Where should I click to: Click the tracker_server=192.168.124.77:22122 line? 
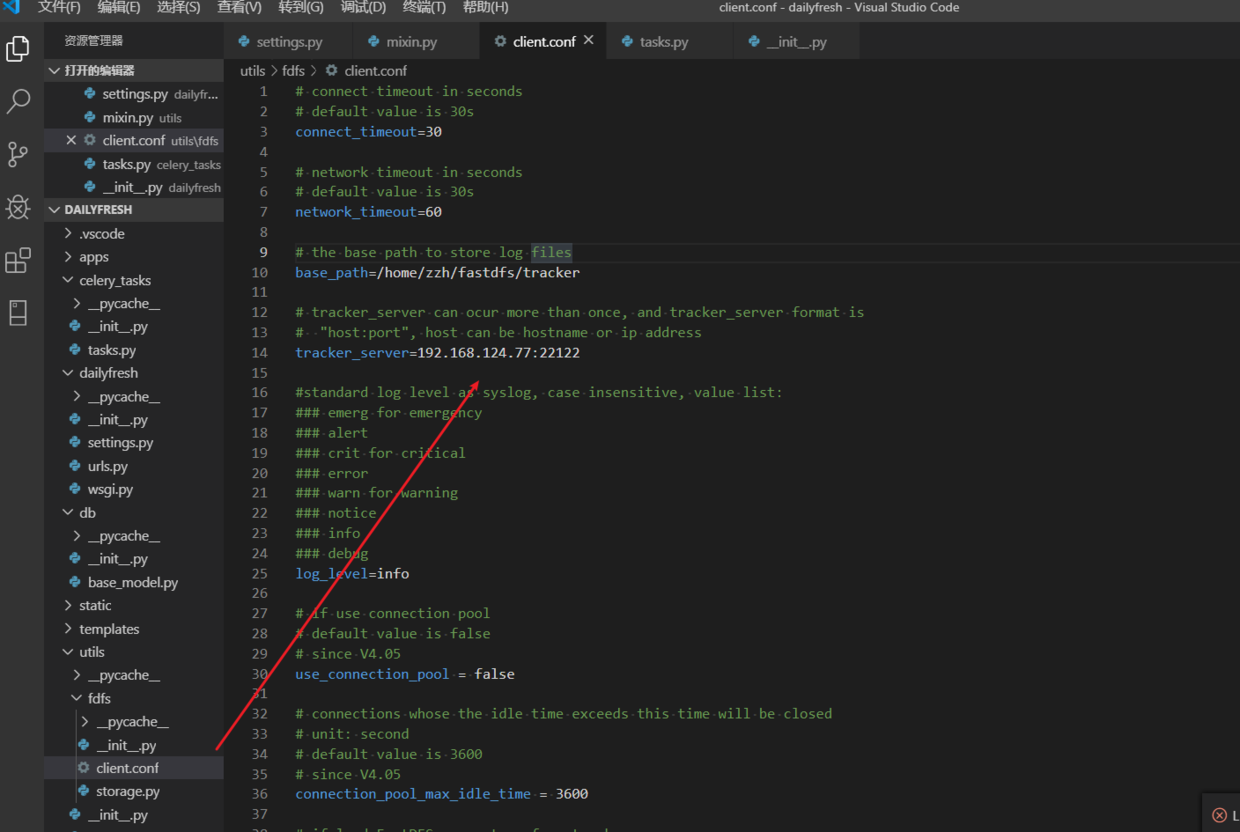(437, 352)
